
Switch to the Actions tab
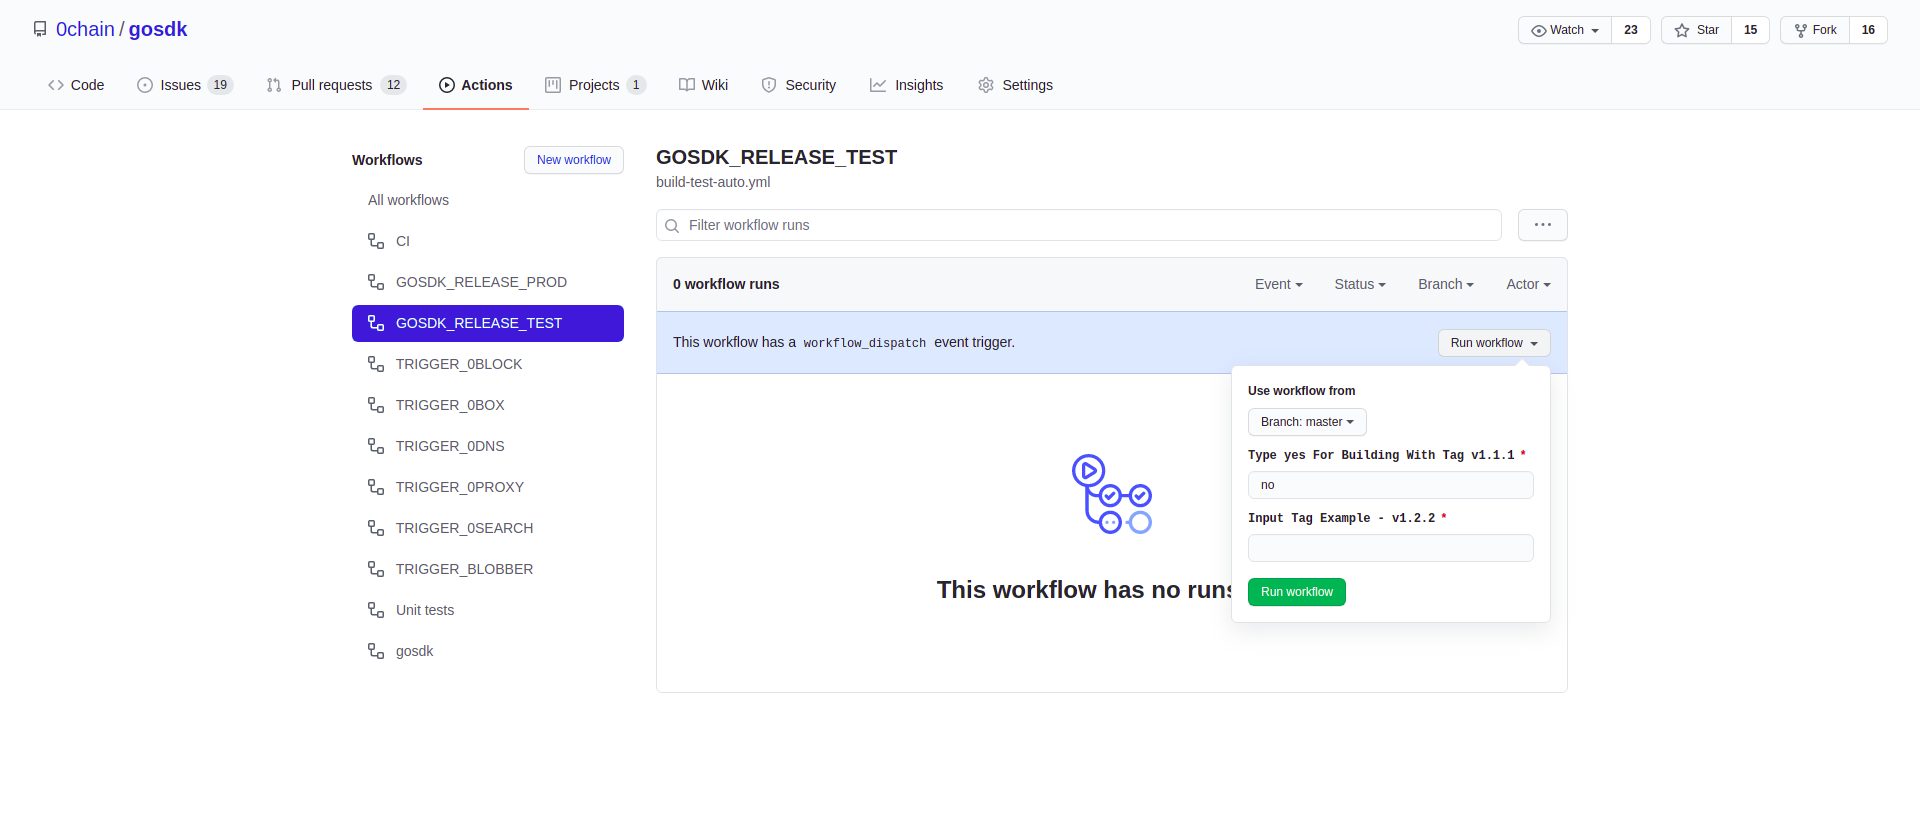(x=476, y=85)
